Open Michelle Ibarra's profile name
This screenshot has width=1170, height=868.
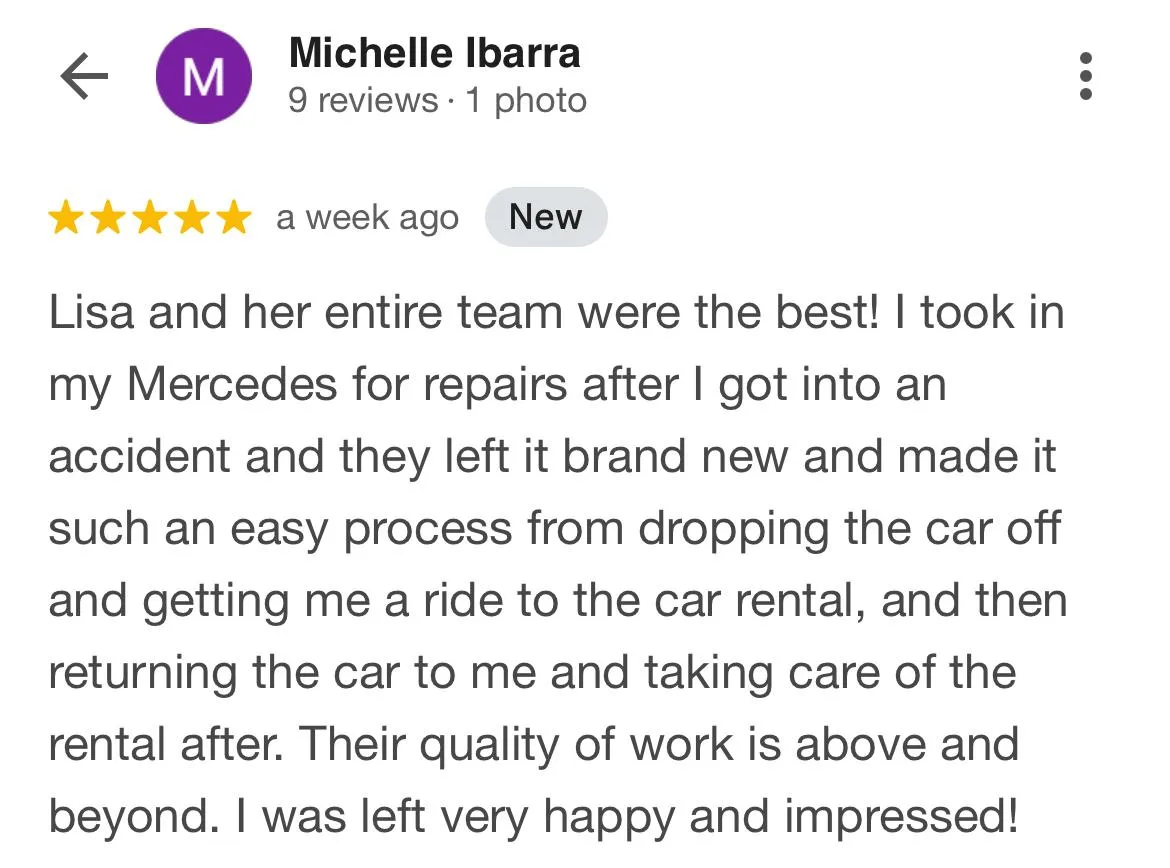[434, 53]
